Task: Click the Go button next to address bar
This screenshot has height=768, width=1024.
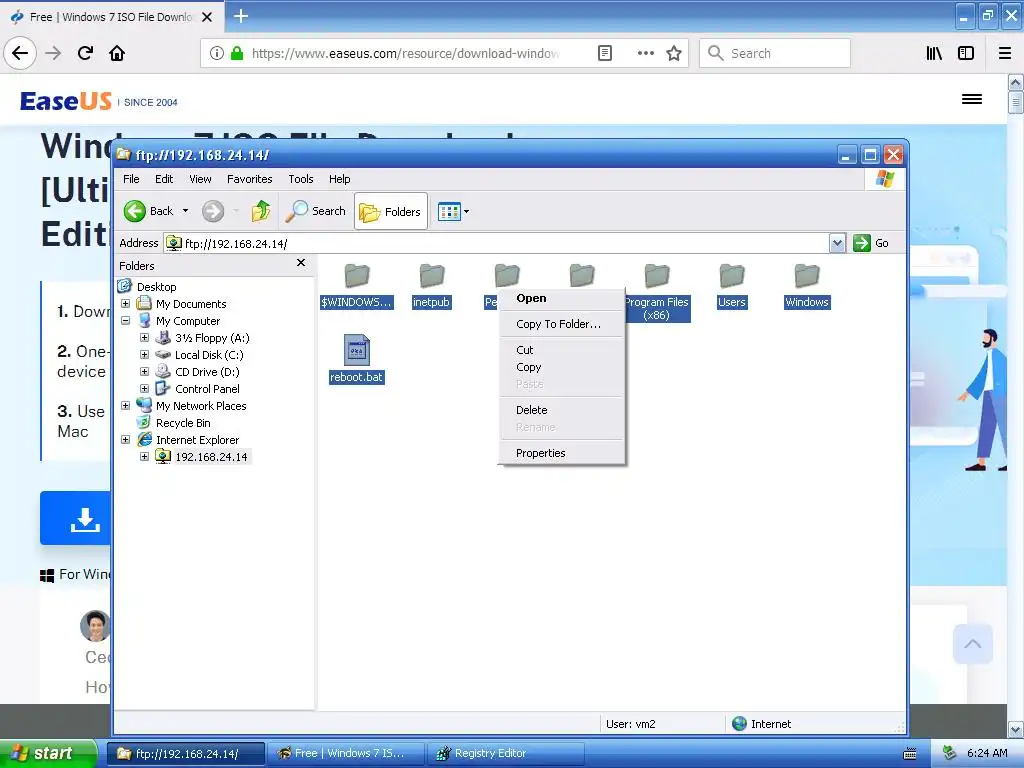Action: click(871, 243)
